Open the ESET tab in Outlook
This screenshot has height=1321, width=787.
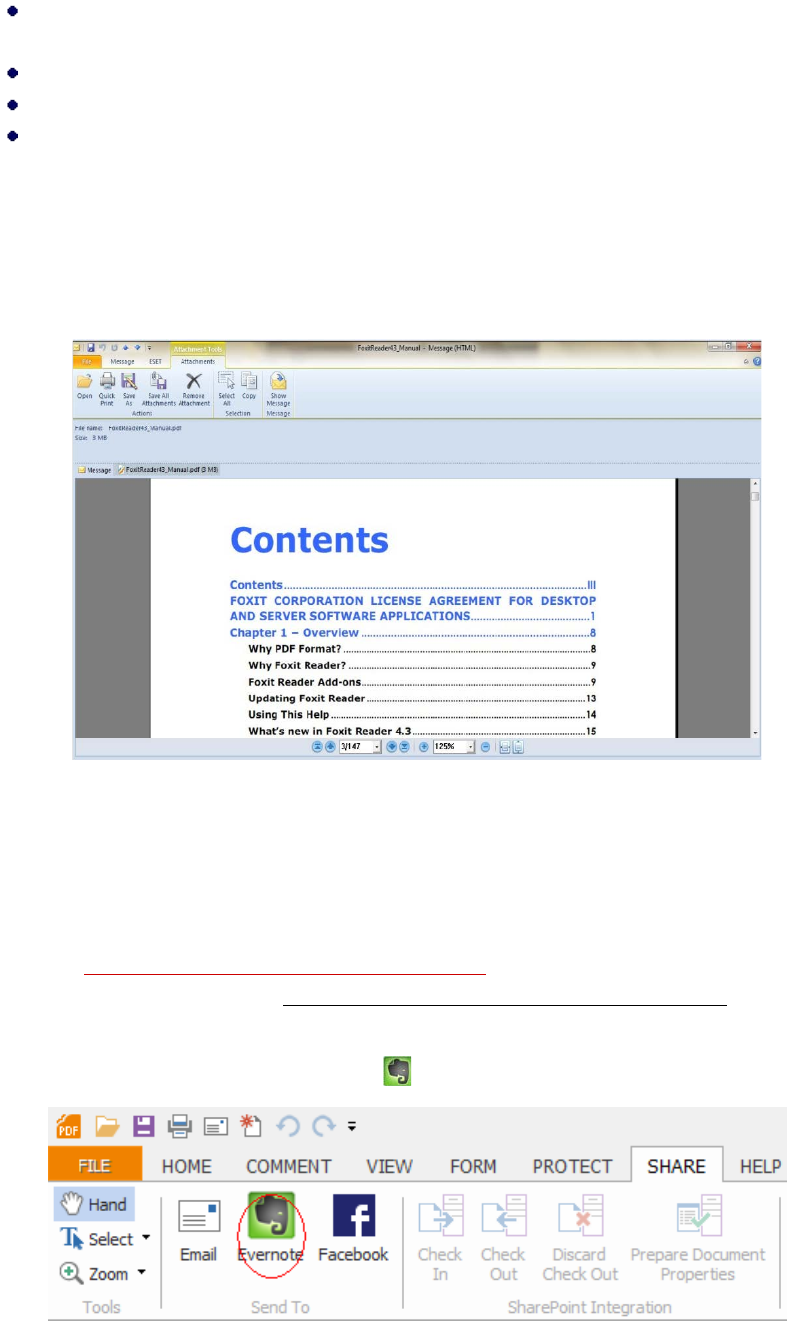click(x=156, y=361)
